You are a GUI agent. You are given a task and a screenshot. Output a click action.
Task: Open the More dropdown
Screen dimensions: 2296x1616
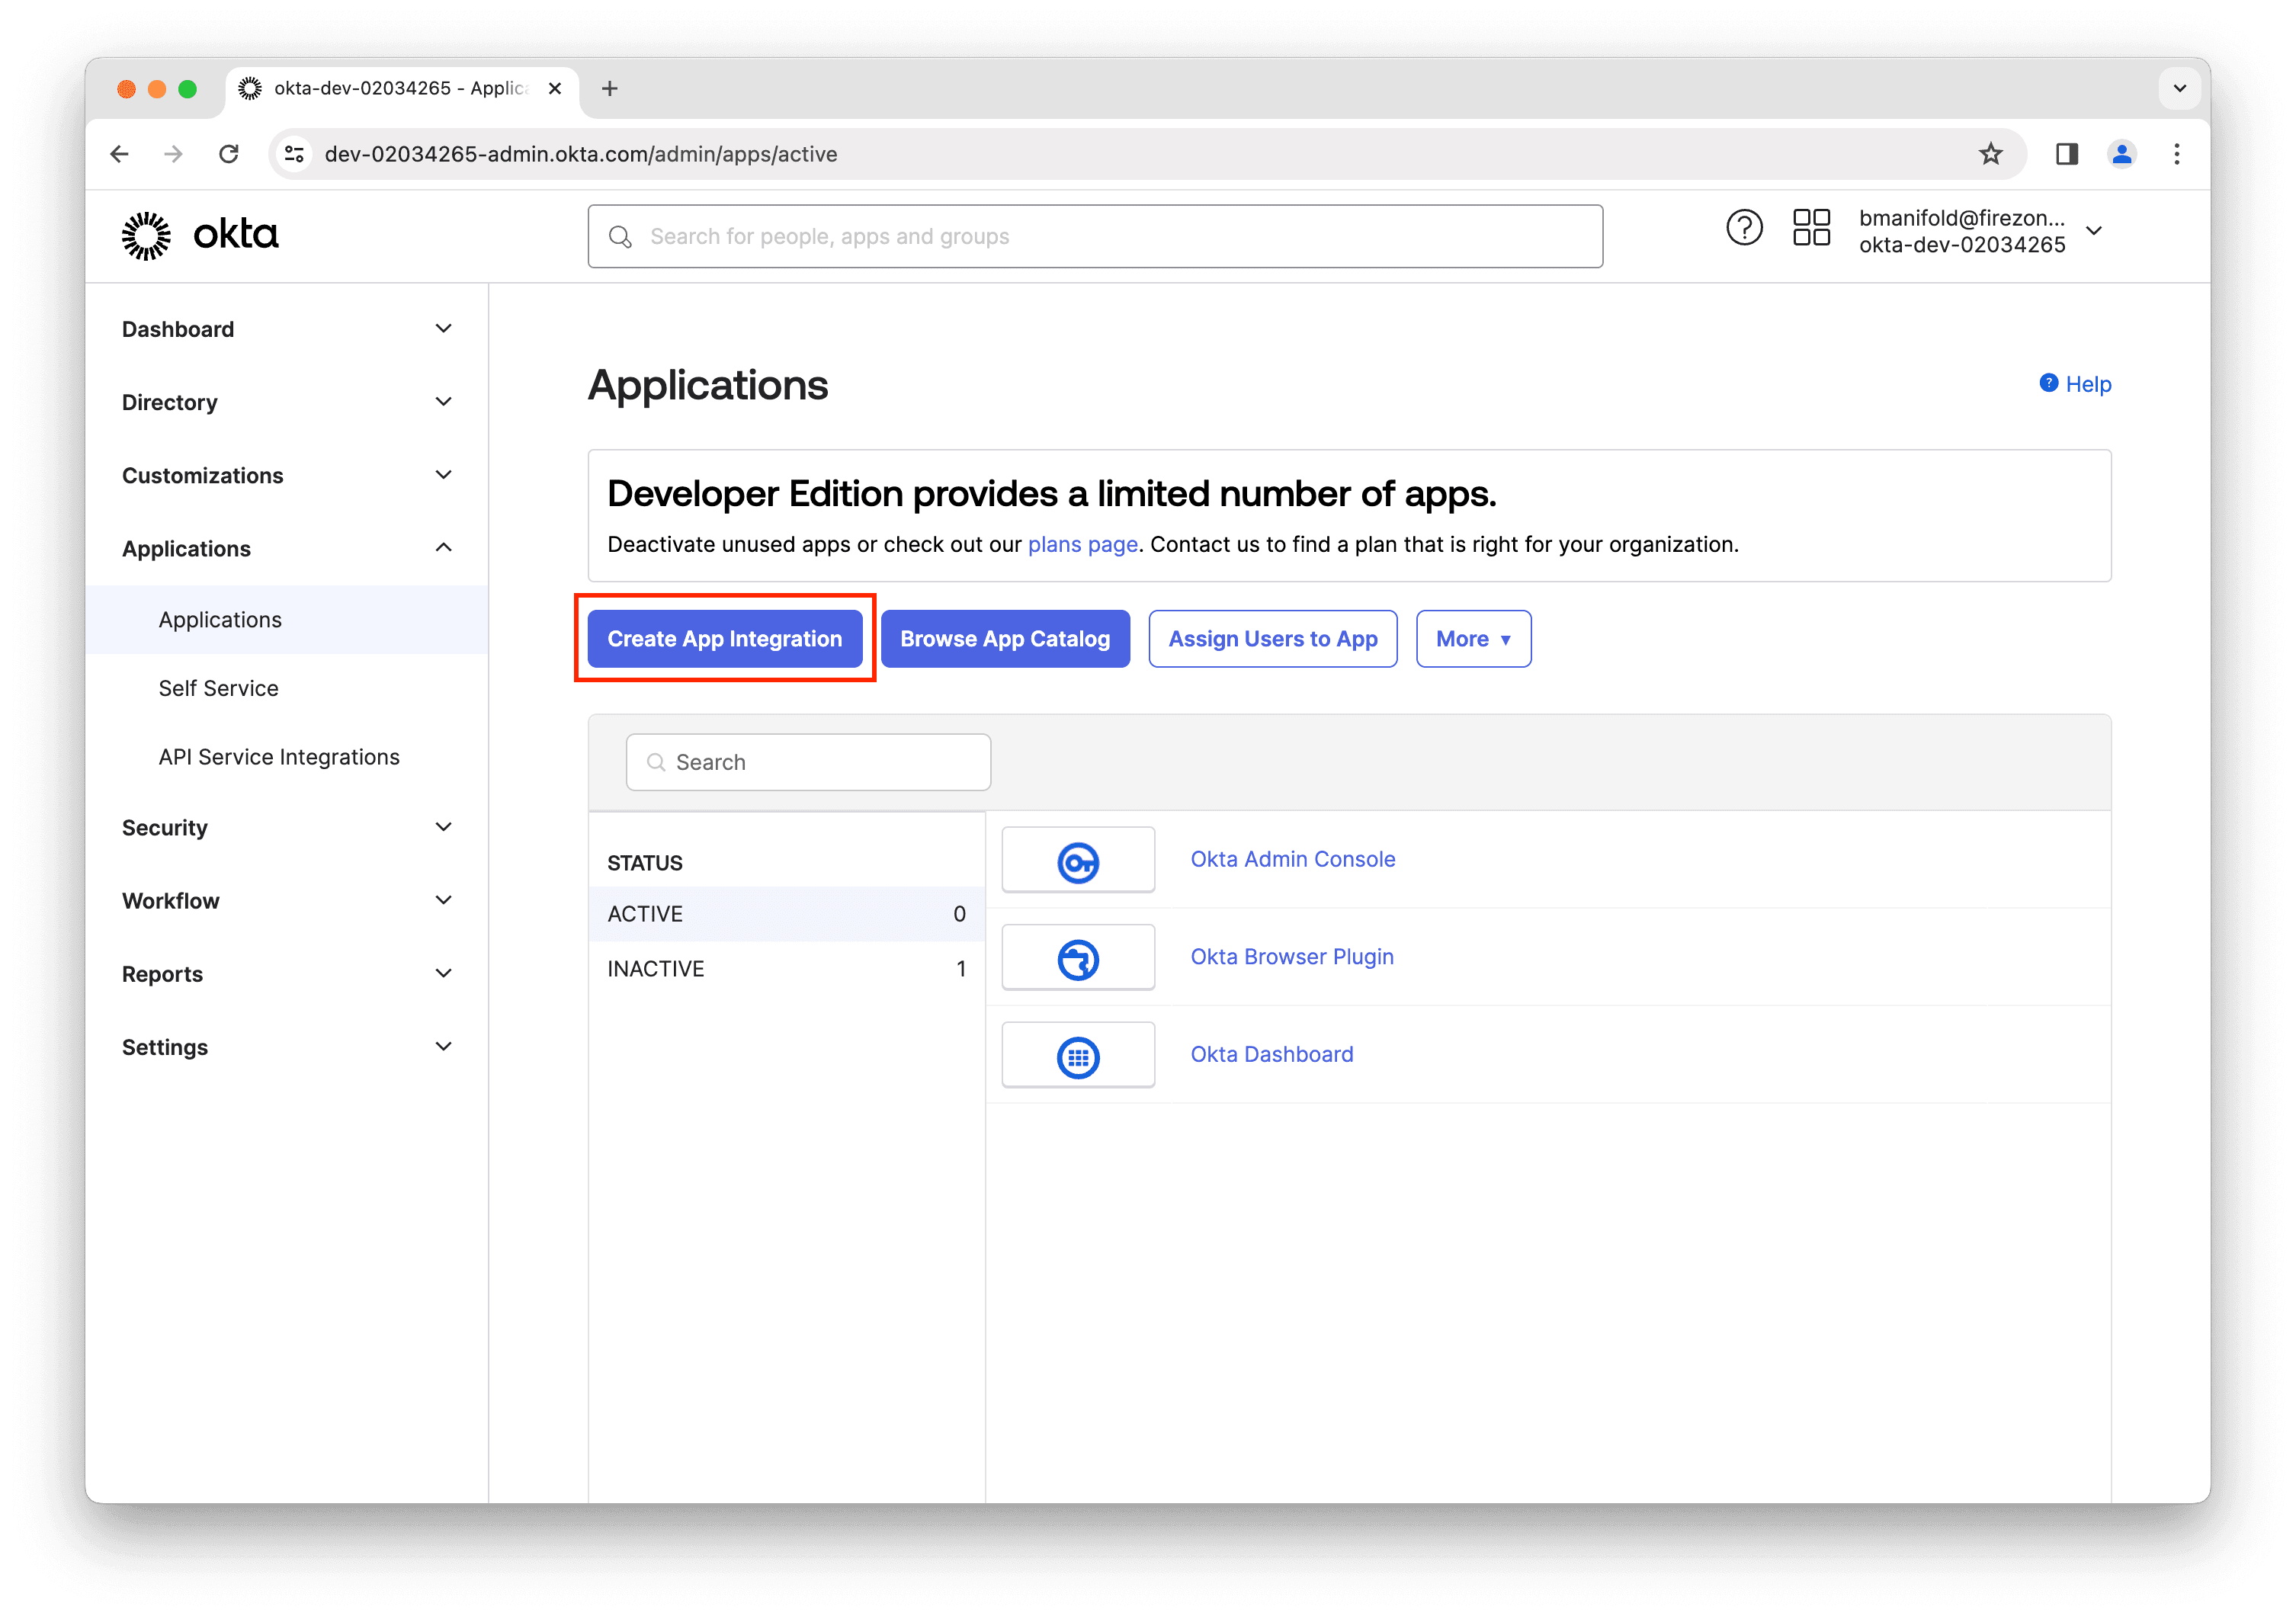1473,638
